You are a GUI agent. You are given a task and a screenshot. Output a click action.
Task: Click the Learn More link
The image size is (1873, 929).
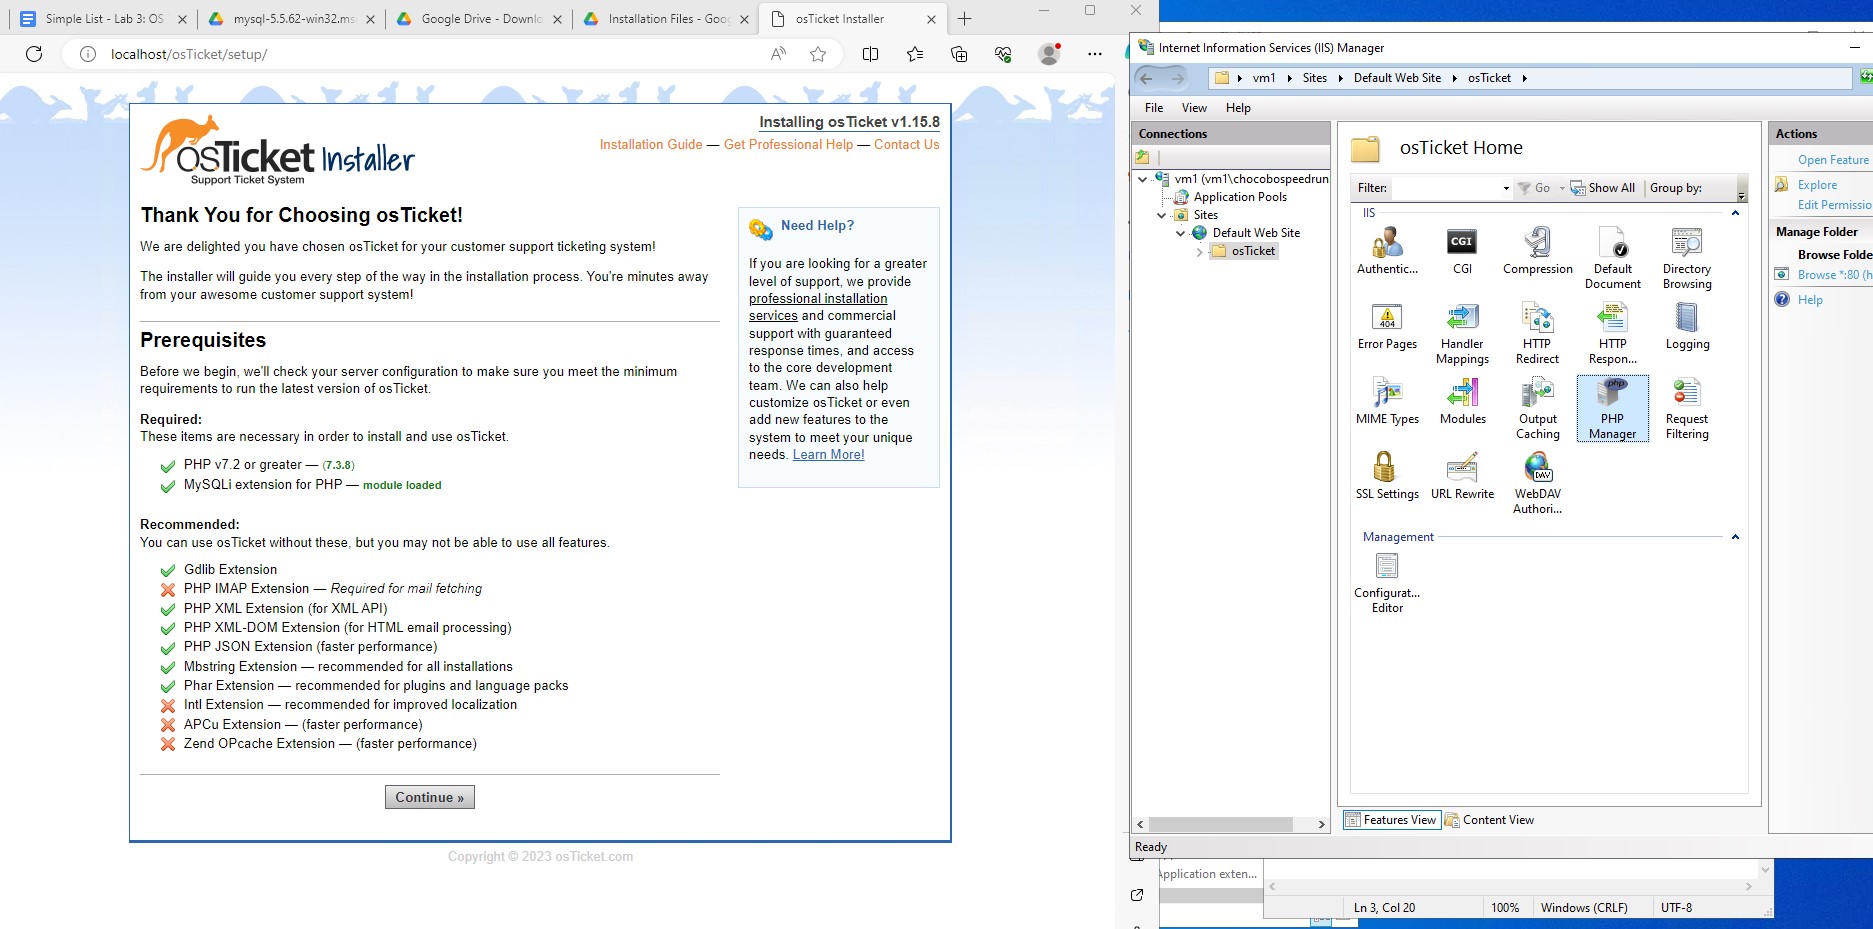coord(828,455)
